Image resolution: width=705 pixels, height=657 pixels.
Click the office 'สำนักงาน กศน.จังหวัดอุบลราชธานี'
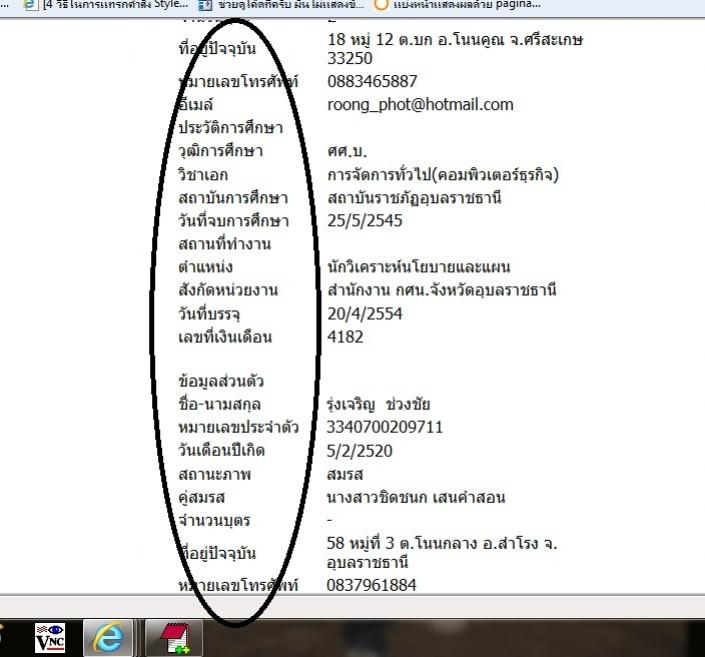[x=442, y=290]
